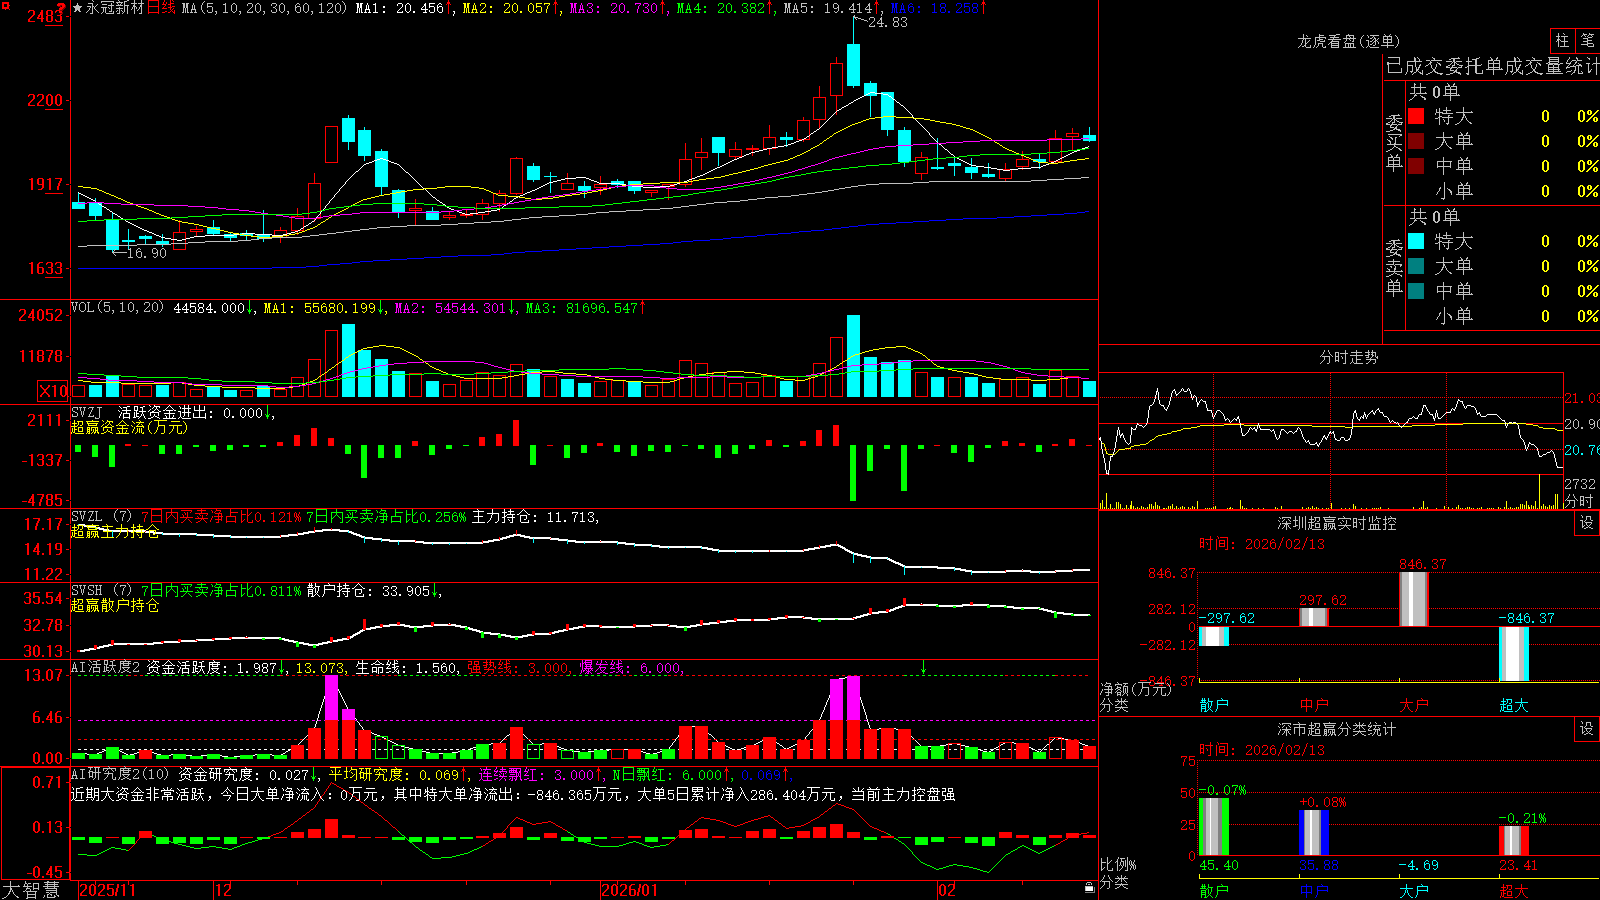
Task: Click the 846.37 大户 net-amount bar
Action: pos(1414,599)
